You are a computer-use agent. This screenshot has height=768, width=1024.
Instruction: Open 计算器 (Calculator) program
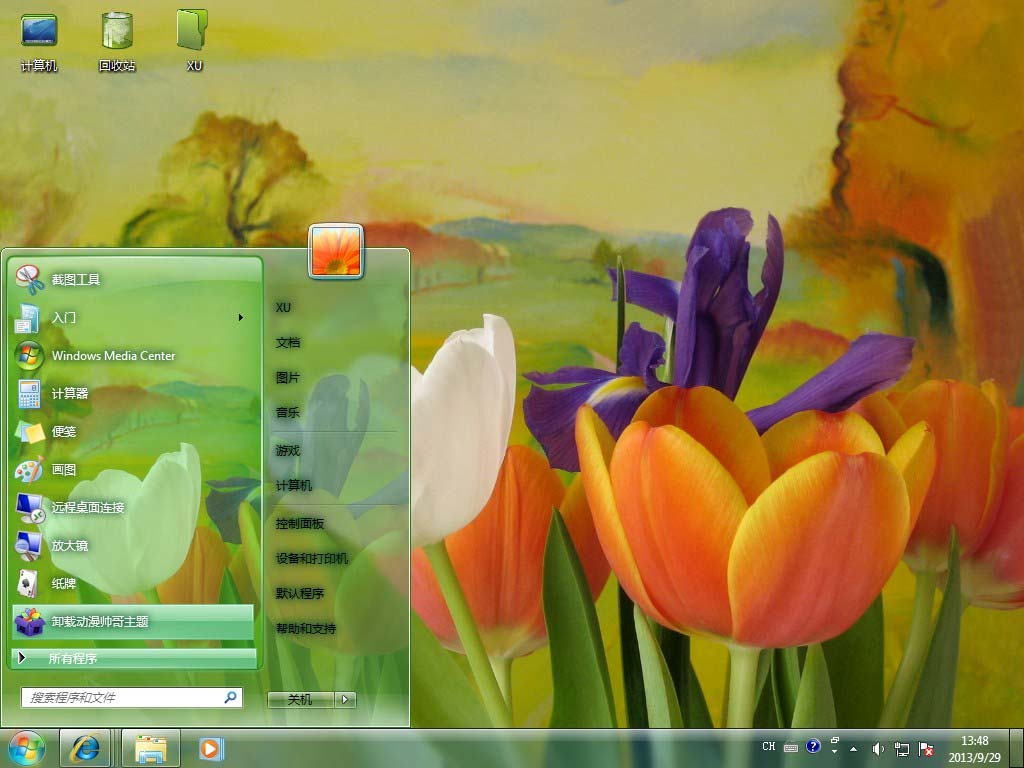point(69,394)
